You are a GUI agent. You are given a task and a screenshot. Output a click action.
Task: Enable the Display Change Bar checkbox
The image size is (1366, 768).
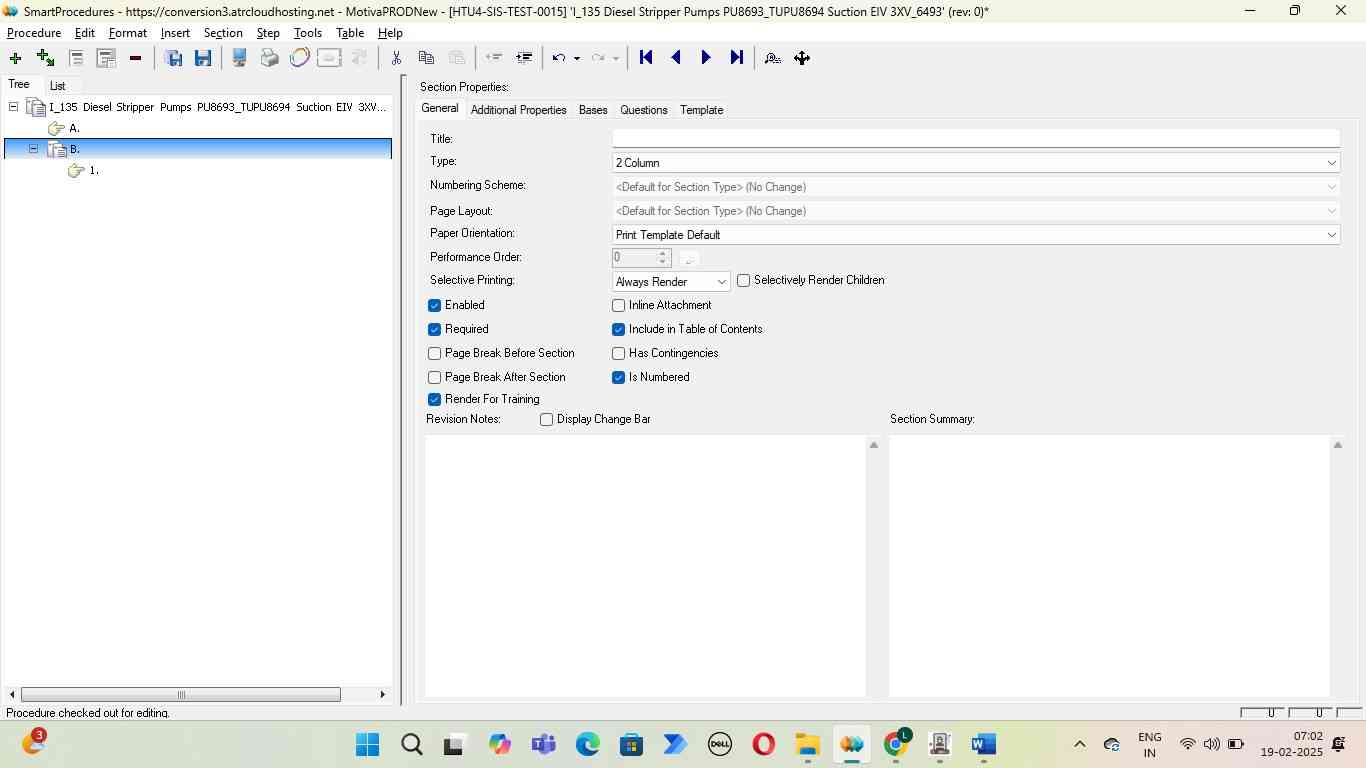click(546, 419)
